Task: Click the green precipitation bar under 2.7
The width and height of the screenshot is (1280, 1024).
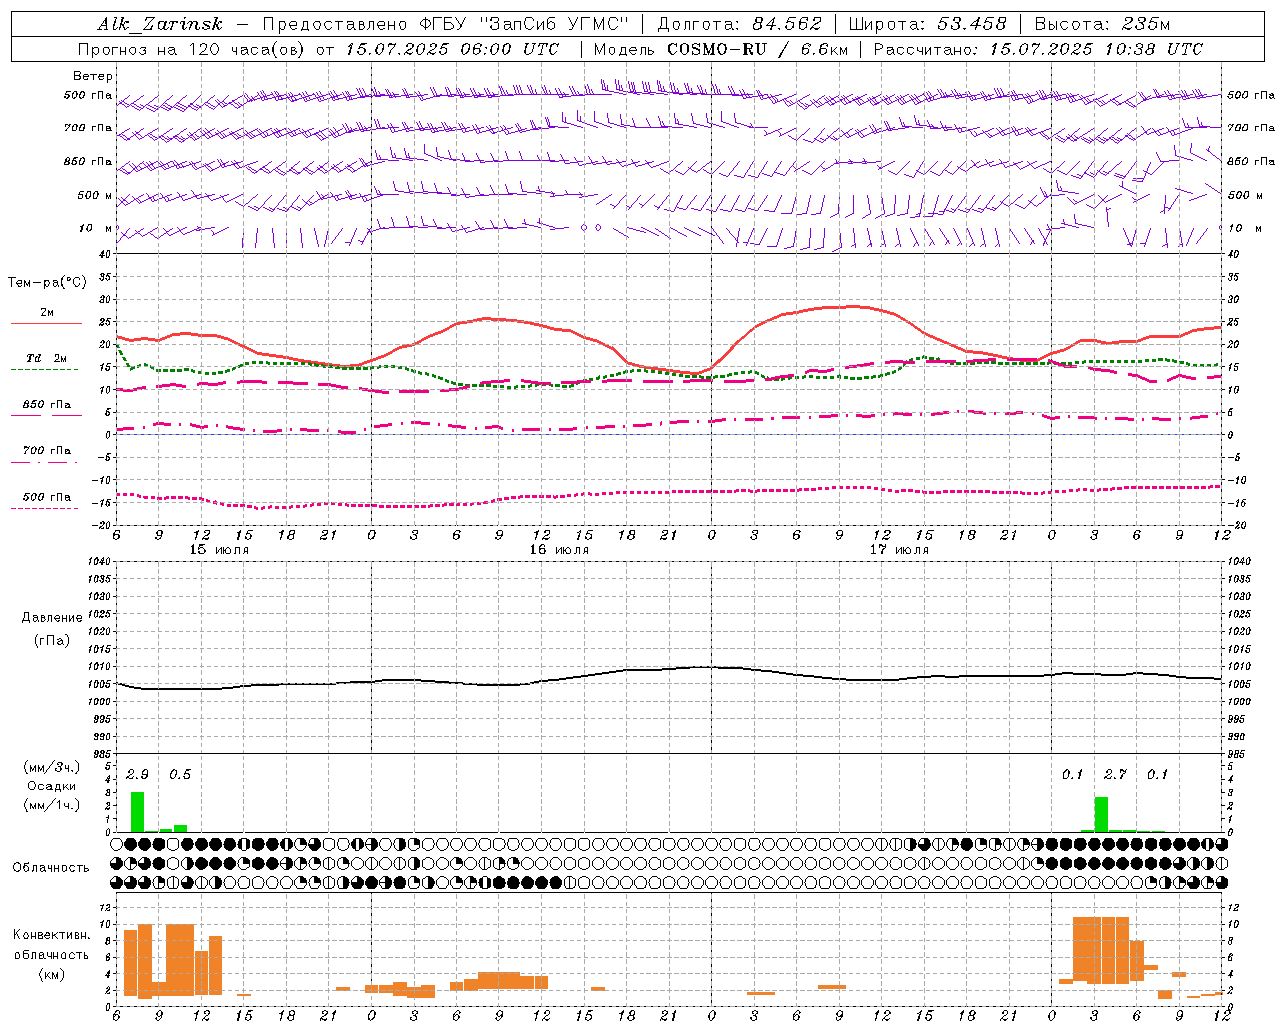Action: (1101, 814)
